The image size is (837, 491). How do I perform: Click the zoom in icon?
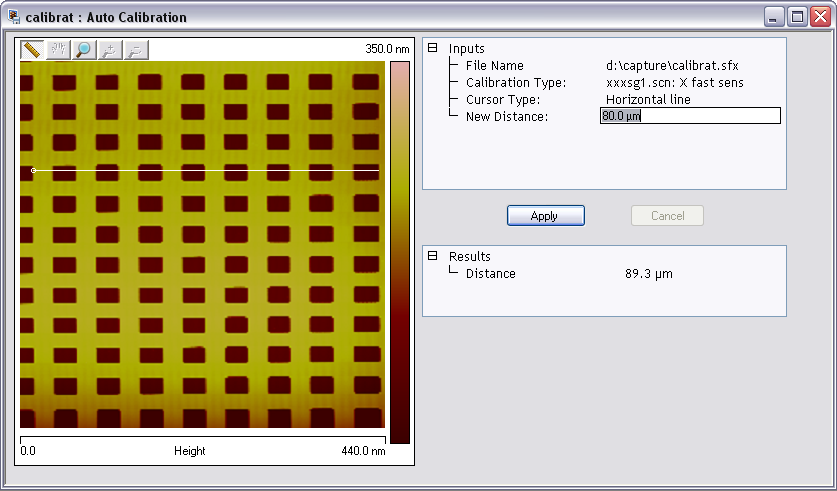click(110, 49)
